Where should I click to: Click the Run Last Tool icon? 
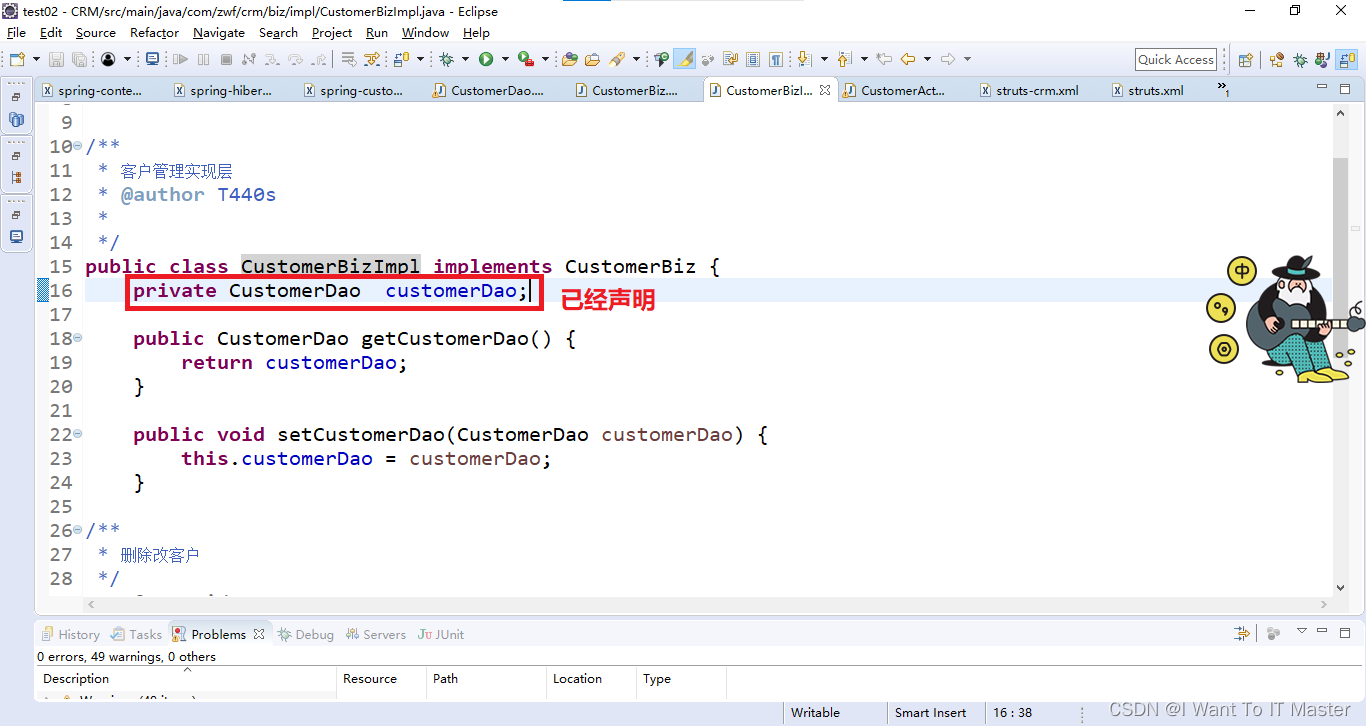coord(525,59)
